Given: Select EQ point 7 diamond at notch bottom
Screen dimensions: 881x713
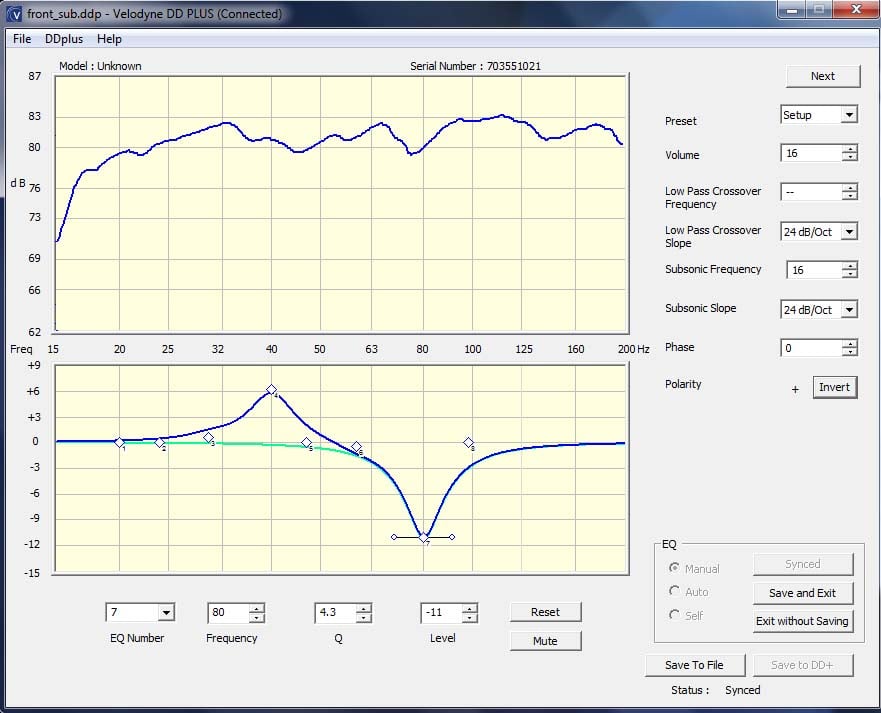Looking at the screenshot, I should click(x=423, y=538).
